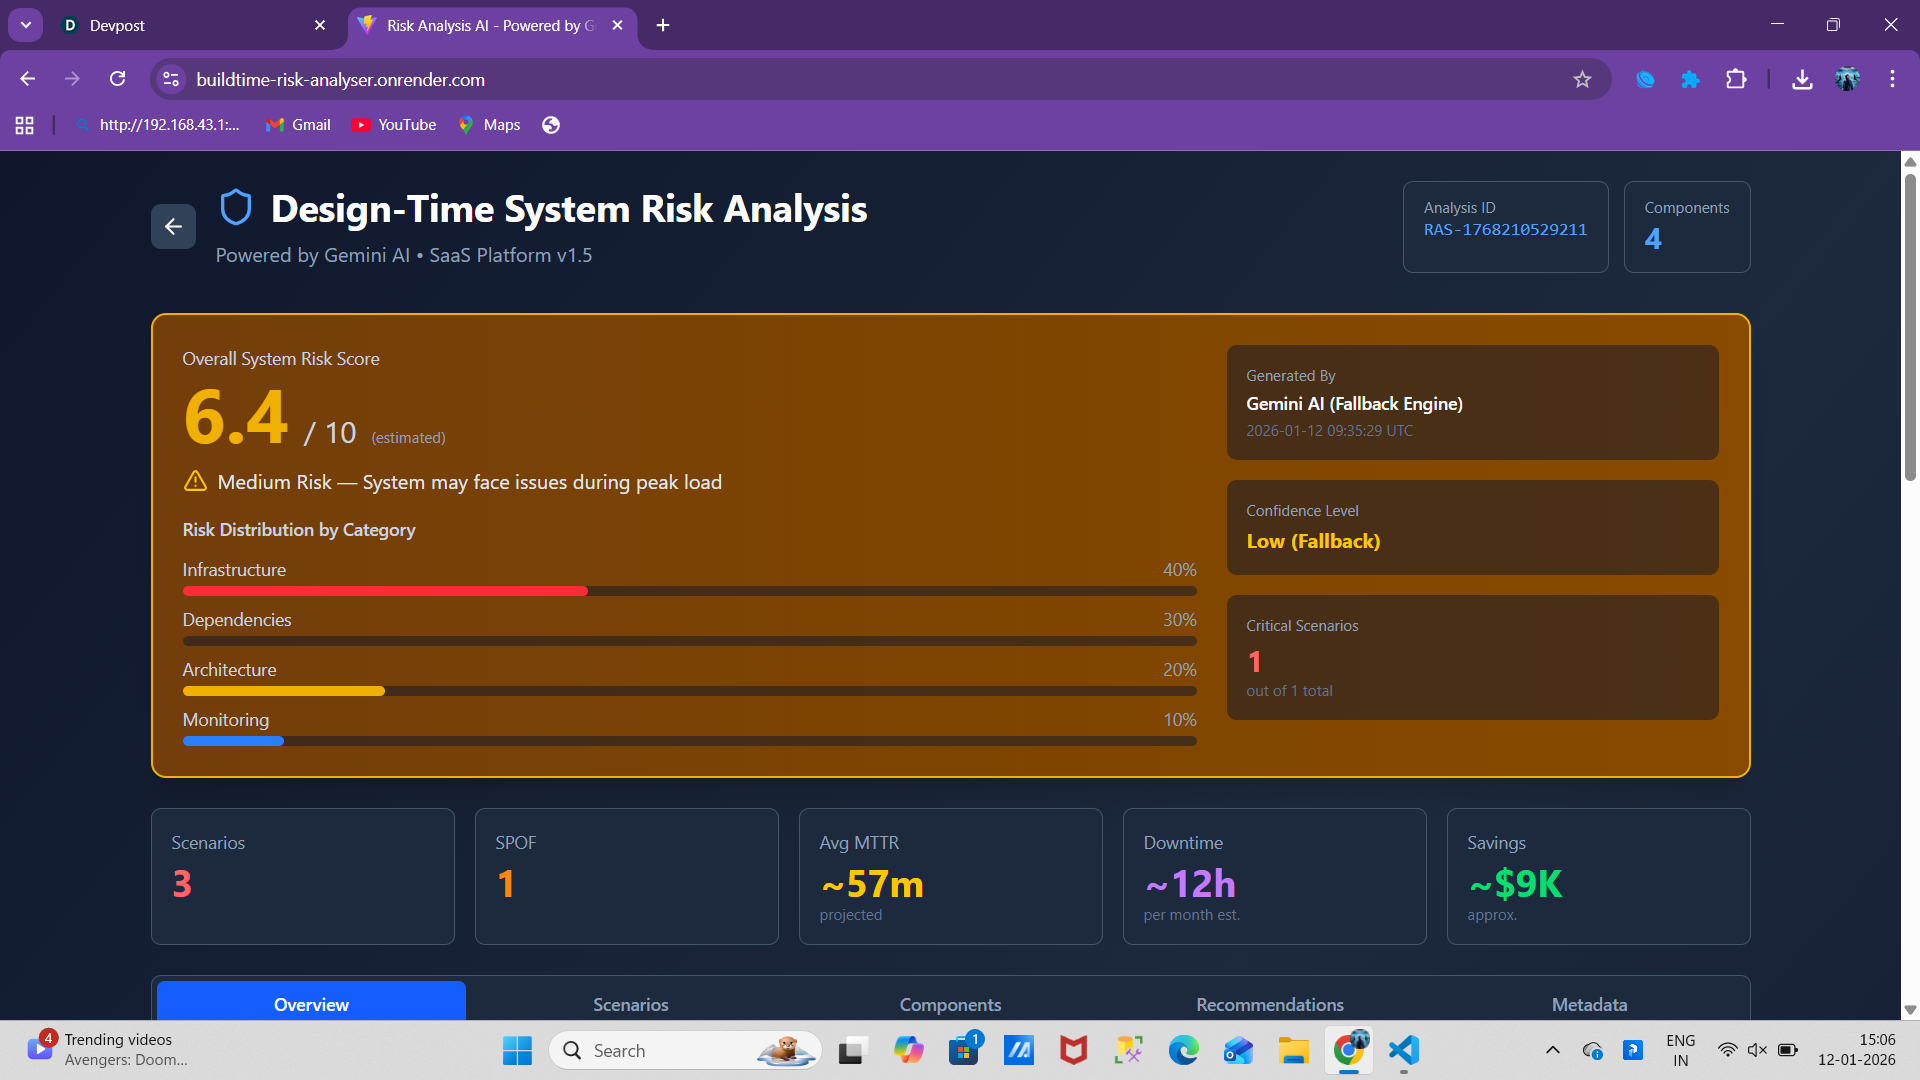Click the shield icon next to the heading

coord(236,208)
